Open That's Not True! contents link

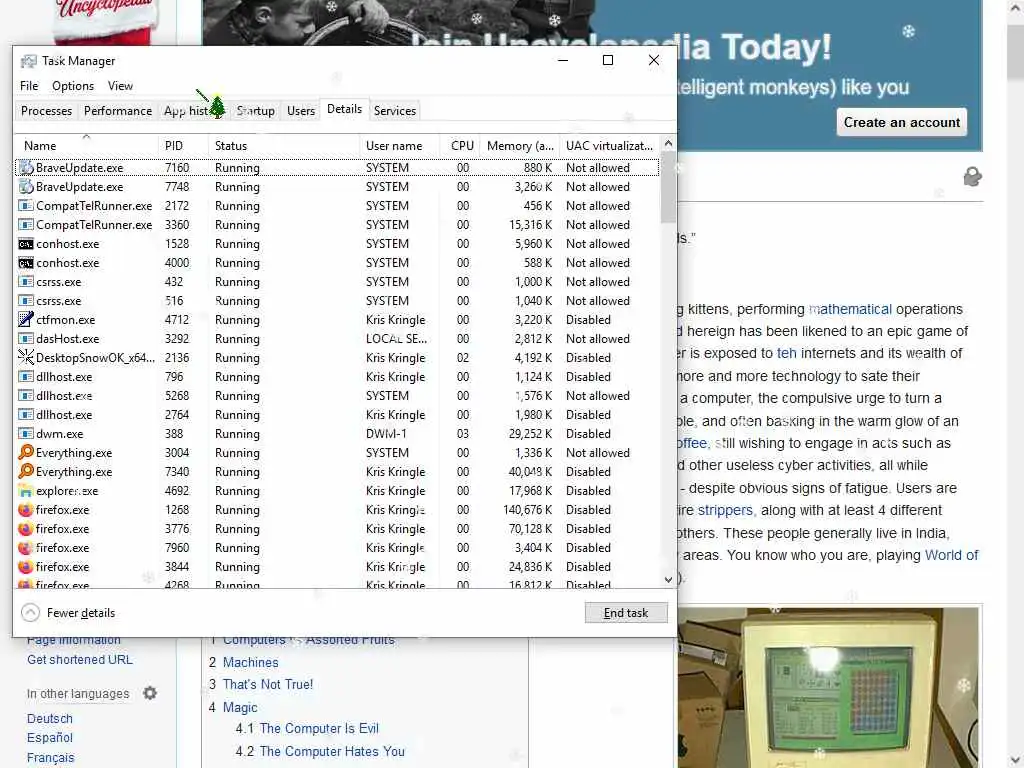(x=268, y=684)
